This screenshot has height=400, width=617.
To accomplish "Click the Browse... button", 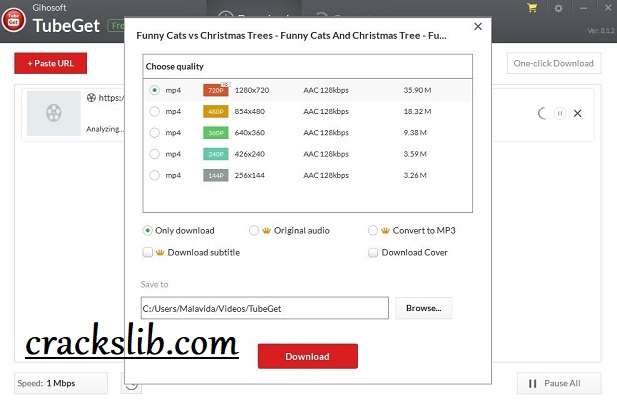I will pos(423,308).
